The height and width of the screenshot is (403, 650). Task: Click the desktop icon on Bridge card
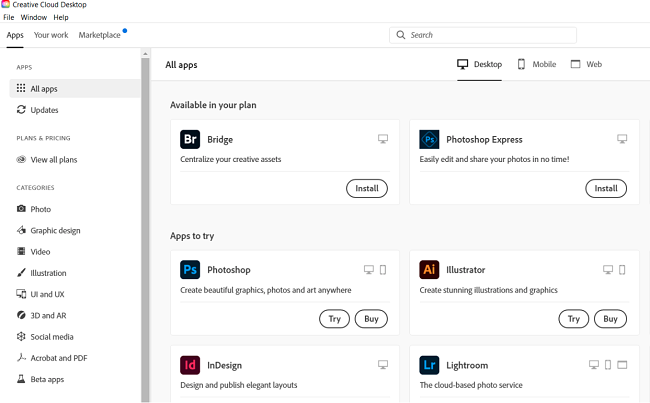(383, 139)
